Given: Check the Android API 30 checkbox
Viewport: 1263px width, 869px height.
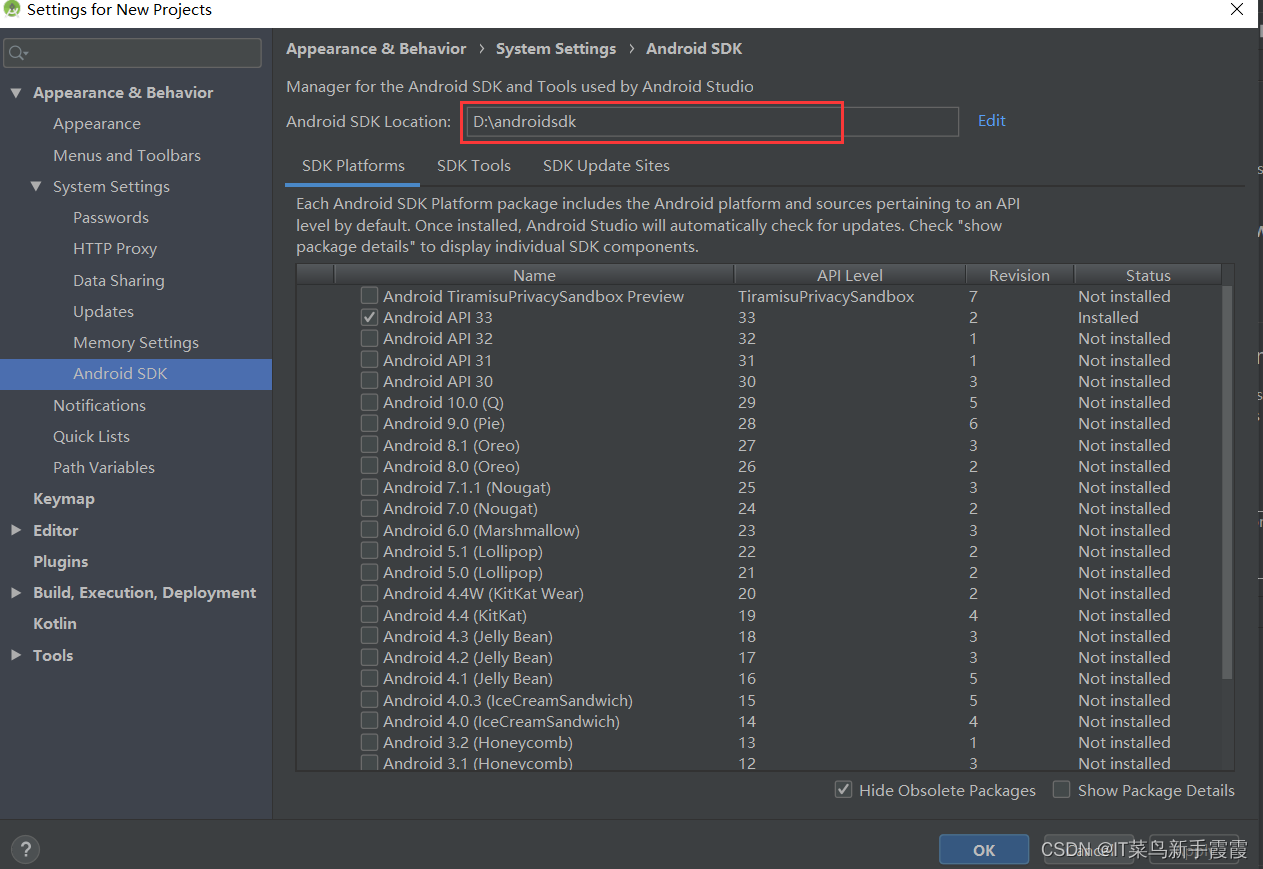Looking at the screenshot, I should pos(370,381).
